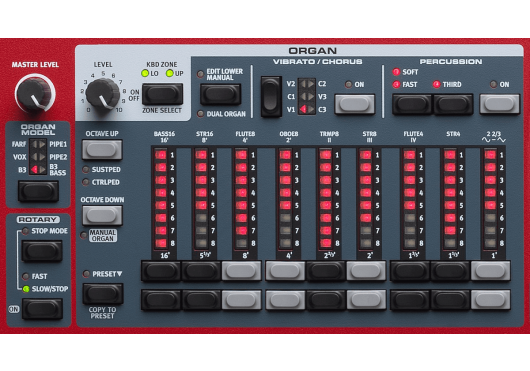Click the Organ Model selector button
530x371 pixels.
(39, 191)
